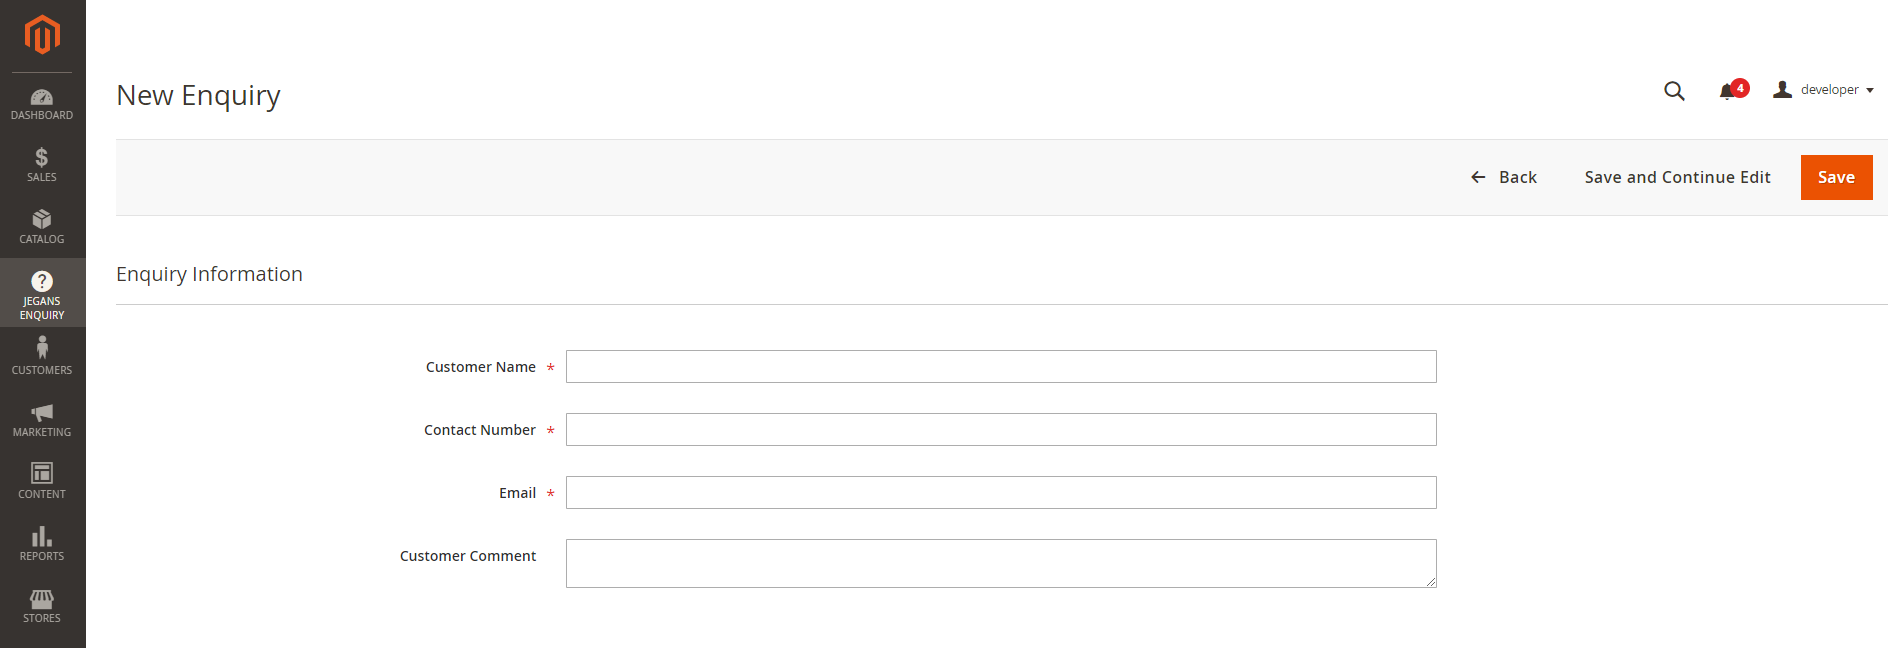Viewport: 1897px width, 648px height.
Task: Open the Jegans Enquiry section
Action: tap(42, 292)
